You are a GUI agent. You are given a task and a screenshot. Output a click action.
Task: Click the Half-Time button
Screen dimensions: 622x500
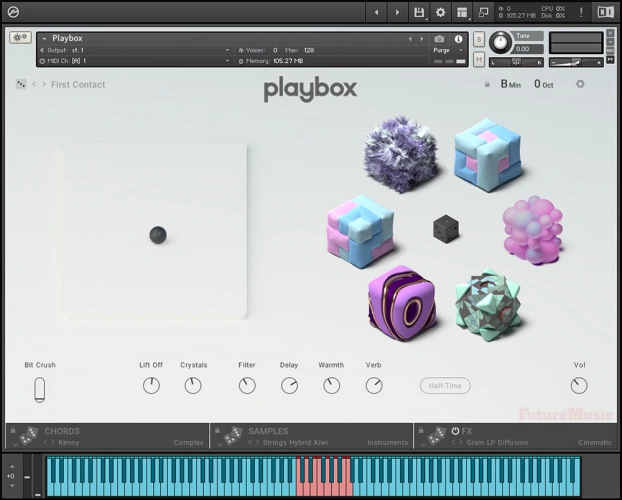coord(445,386)
